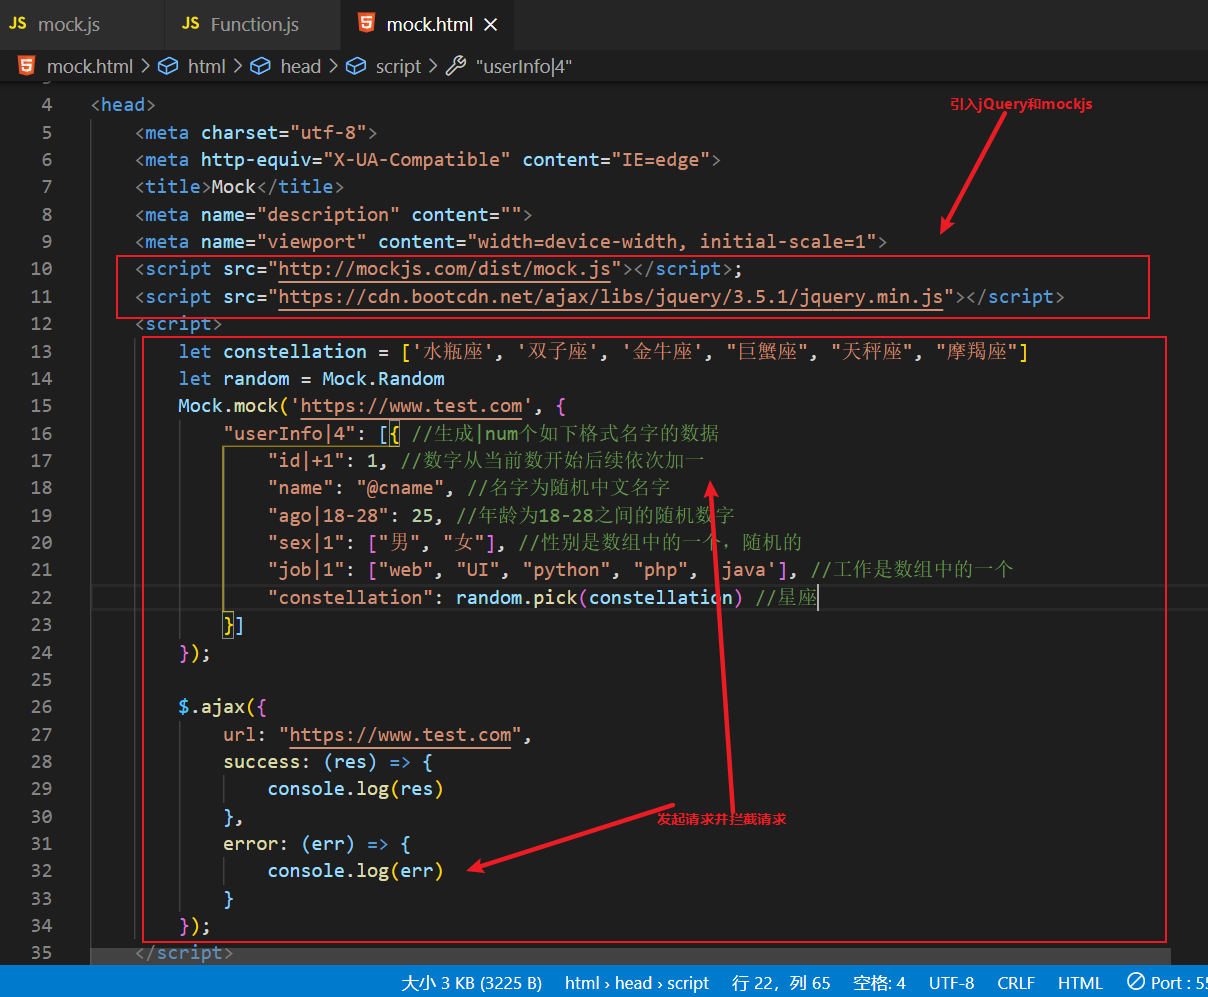The height and width of the screenshot is (997, 1208).
Task: Click line number 26 in the gutter
Action: (41, 707)
